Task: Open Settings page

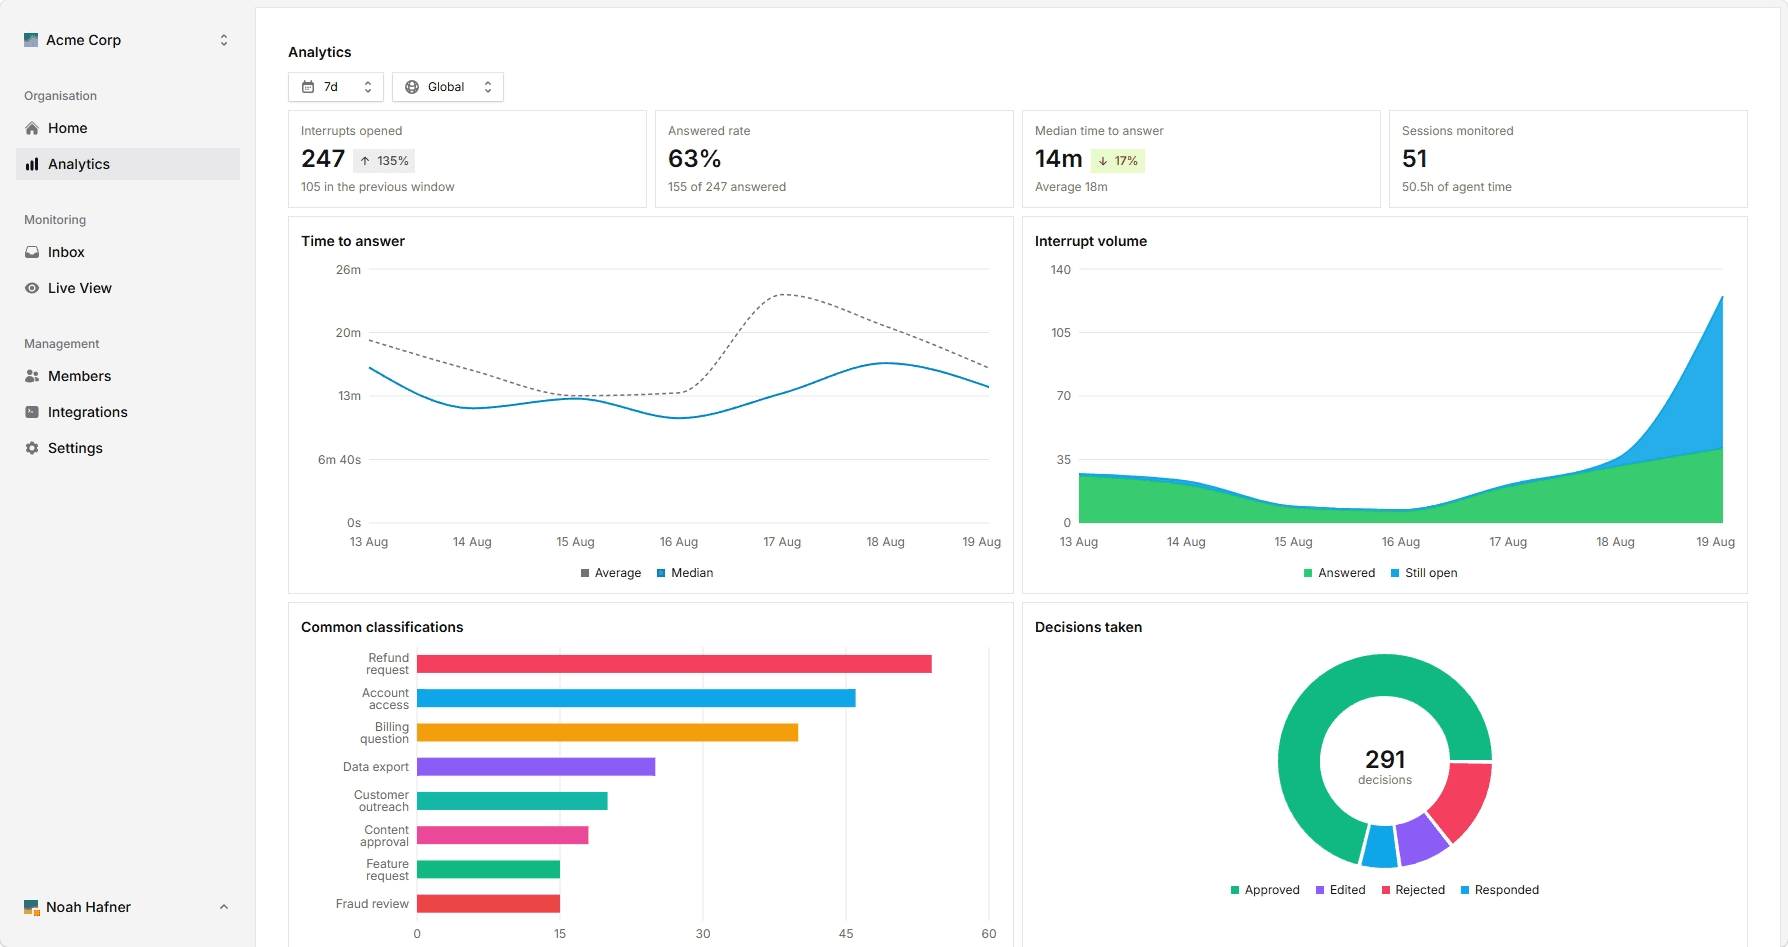Action: coord(128,448)
